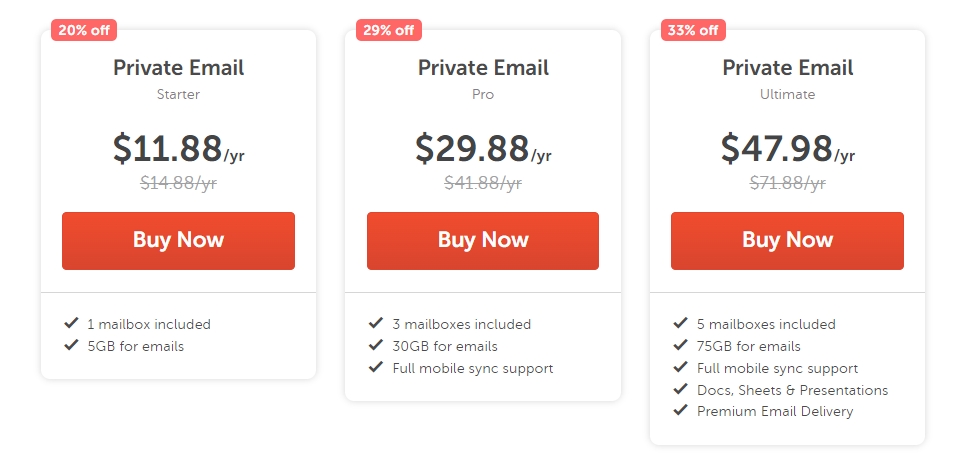Click the checkmark beside "5GB for emails"

coord(71,345)
